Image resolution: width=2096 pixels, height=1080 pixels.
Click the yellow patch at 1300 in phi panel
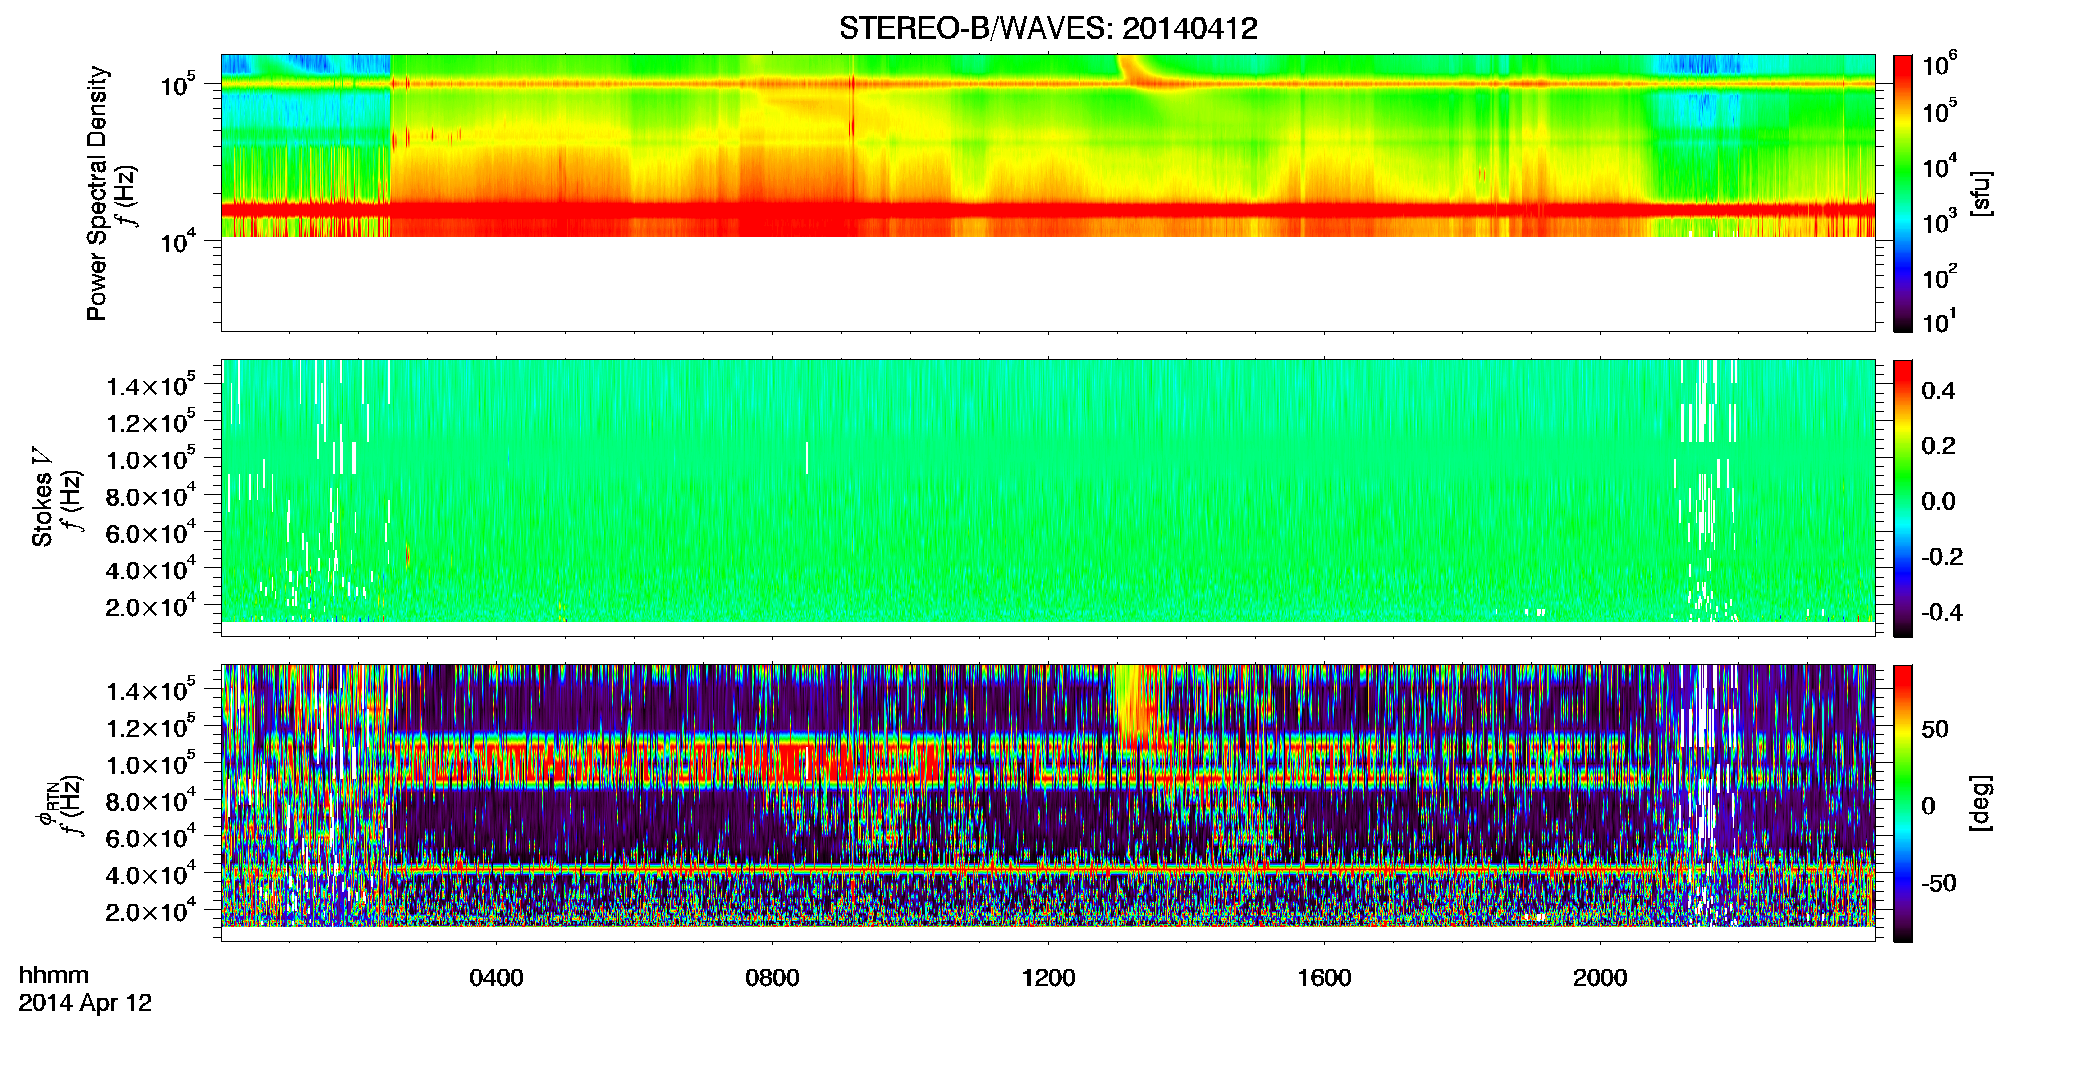[x=1133, y=705]
